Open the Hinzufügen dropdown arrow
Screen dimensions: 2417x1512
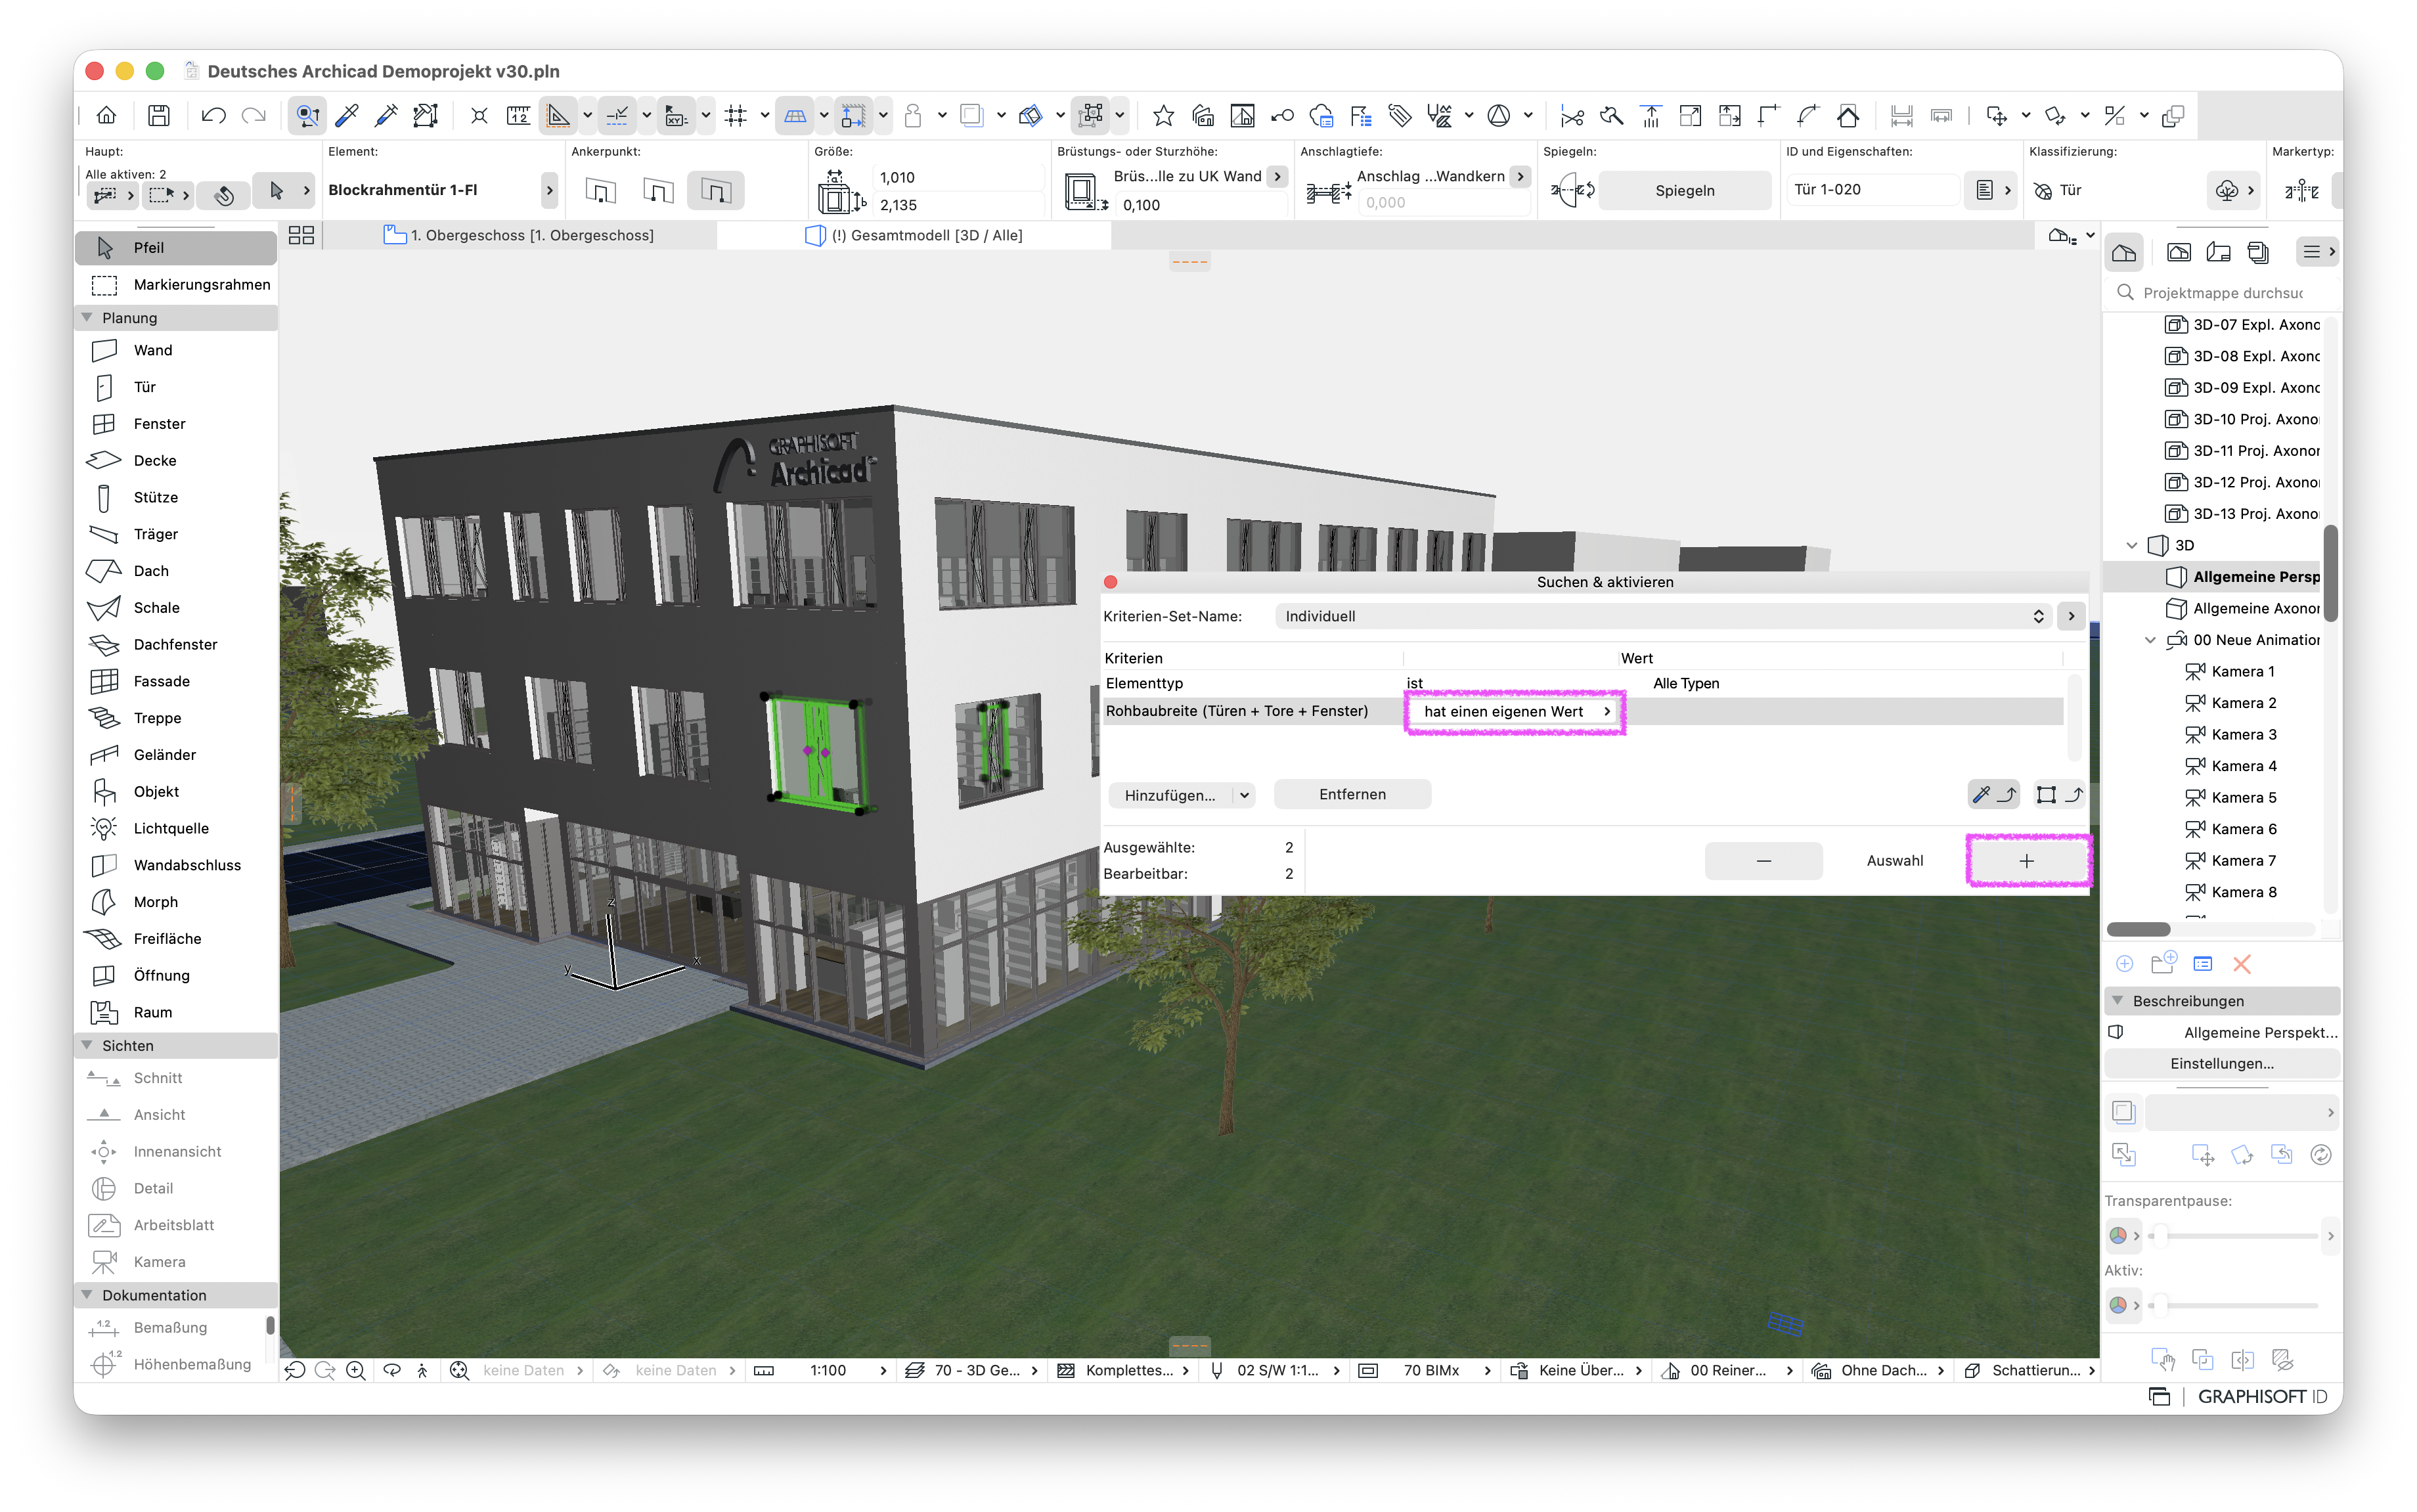tap(1244, 795)
